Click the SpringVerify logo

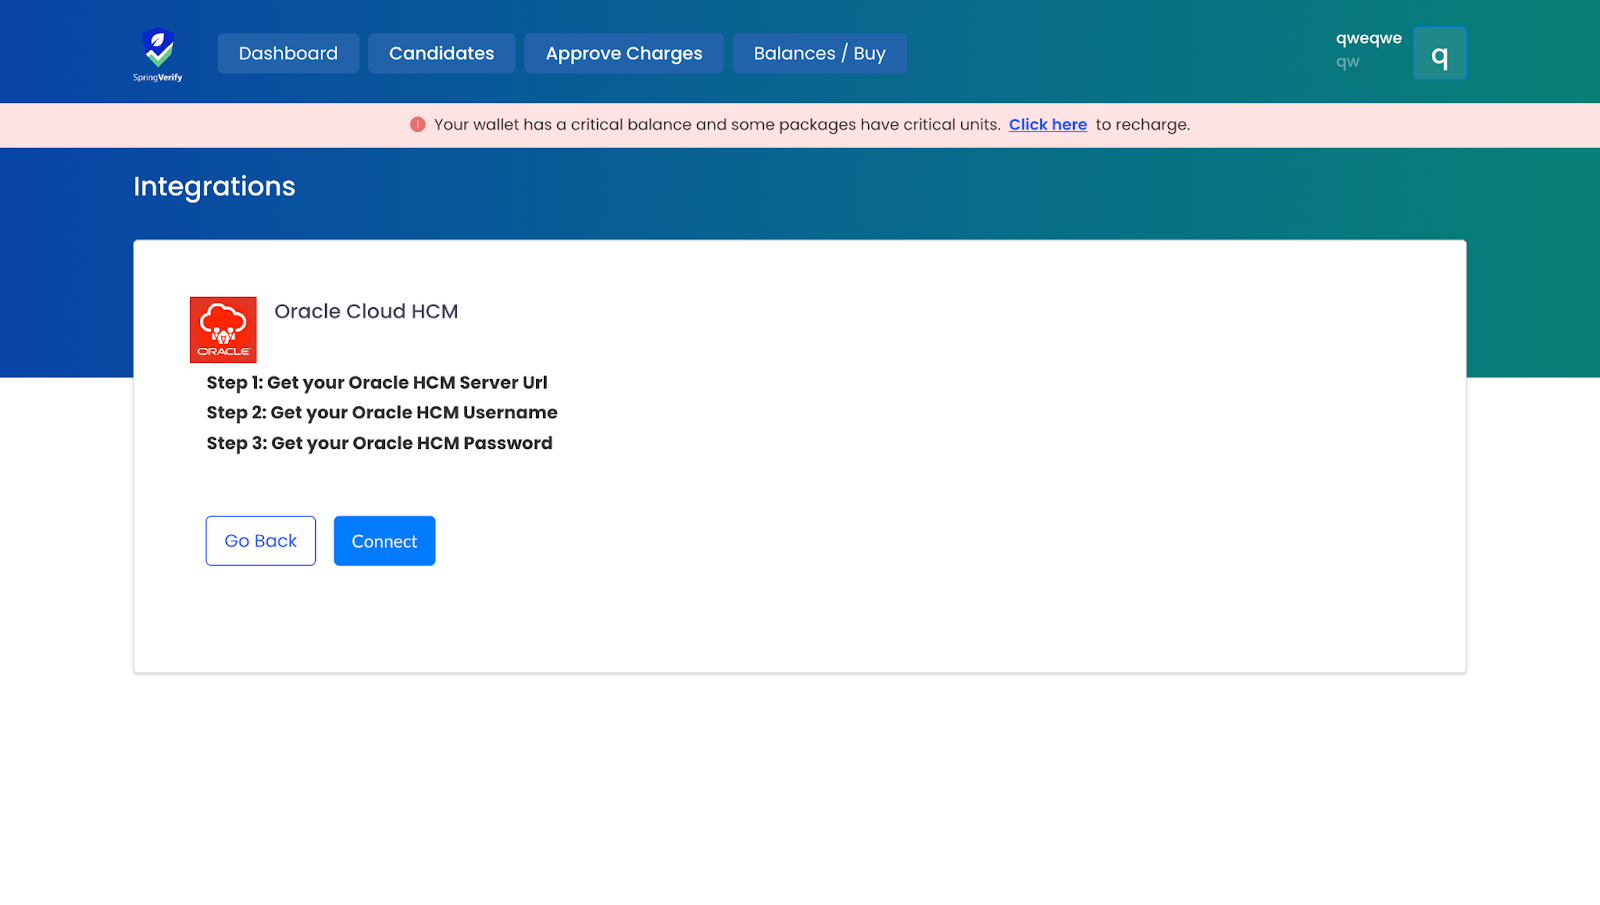click(x=158, y=54)
